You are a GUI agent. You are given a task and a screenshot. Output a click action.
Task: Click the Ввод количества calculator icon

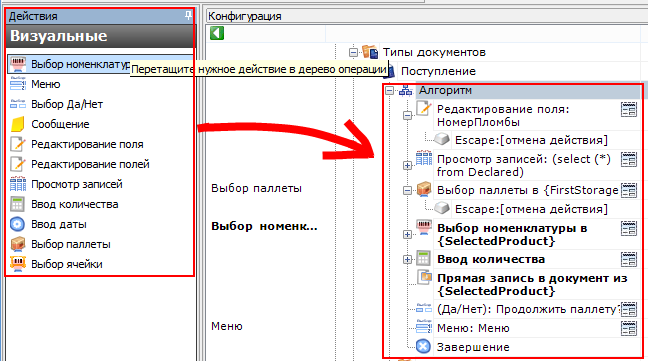(x=17, y=204)
